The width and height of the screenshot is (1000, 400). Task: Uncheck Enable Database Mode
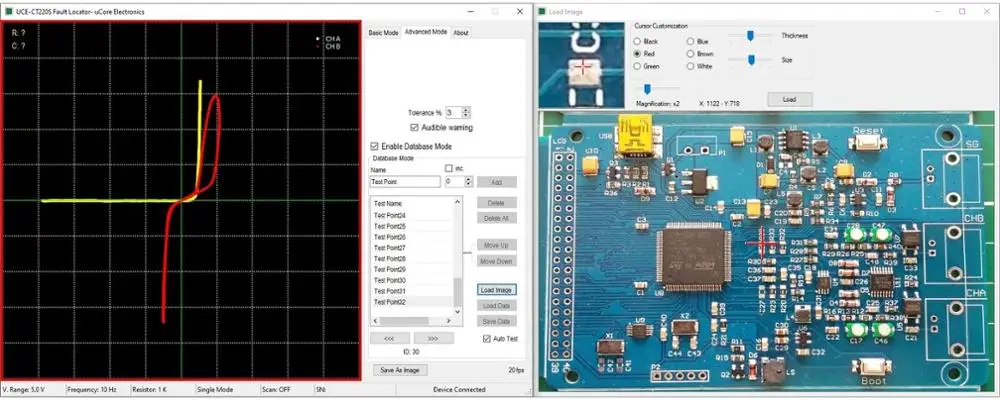375,146
